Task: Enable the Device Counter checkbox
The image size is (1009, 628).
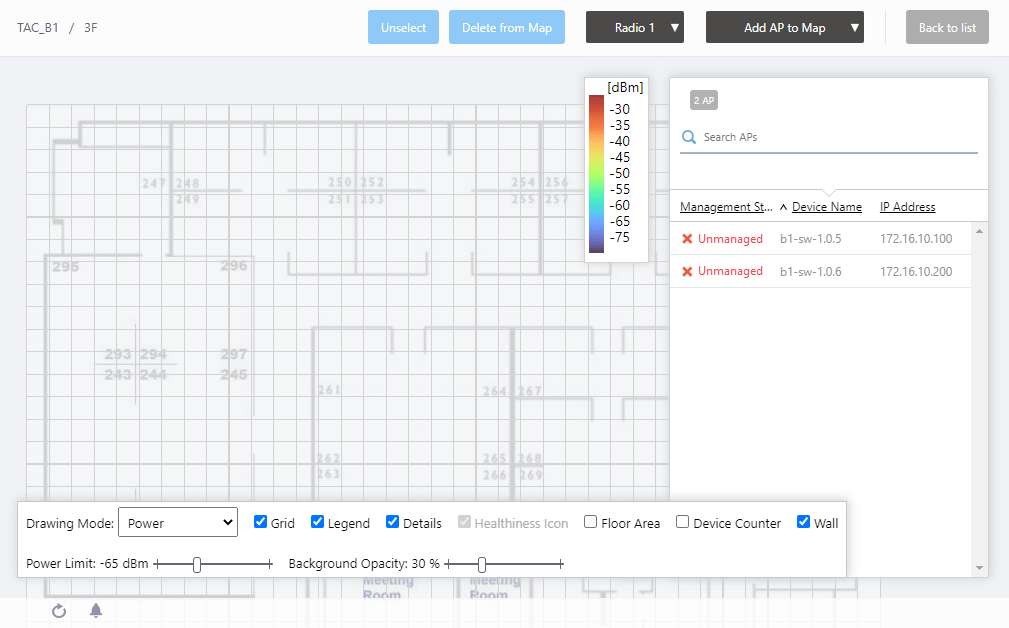Action: tap(683, 522)
